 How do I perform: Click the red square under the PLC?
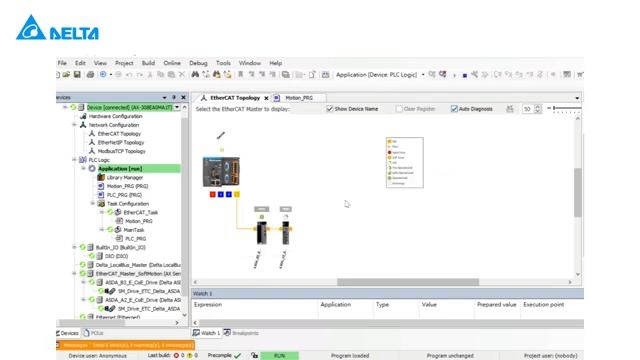pyautogui.click(x=212, y=194)
